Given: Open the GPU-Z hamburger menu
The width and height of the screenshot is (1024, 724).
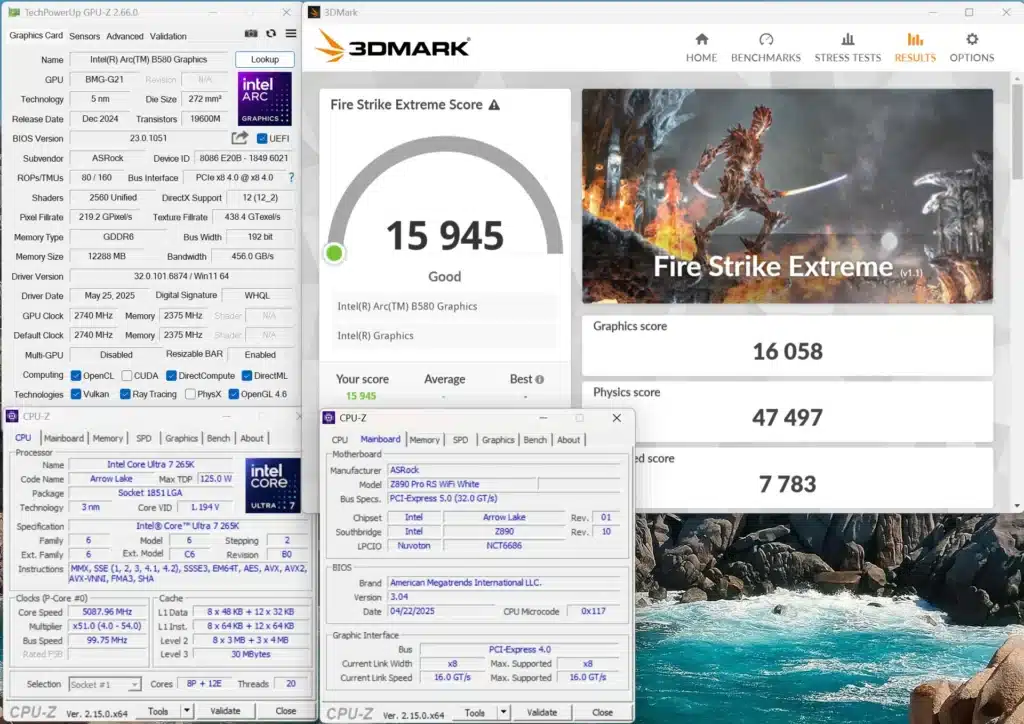Looking at the screenshot, I should coord(291,34).
